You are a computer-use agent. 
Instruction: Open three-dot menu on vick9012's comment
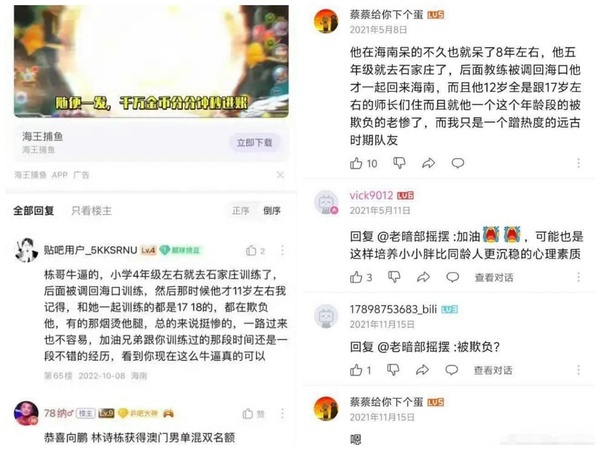[578, 277]
